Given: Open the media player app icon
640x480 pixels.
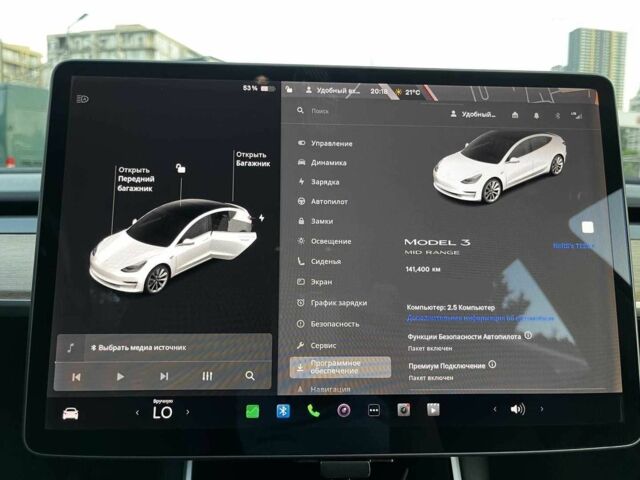Looking at the screenshot, I should coord(433,409).
